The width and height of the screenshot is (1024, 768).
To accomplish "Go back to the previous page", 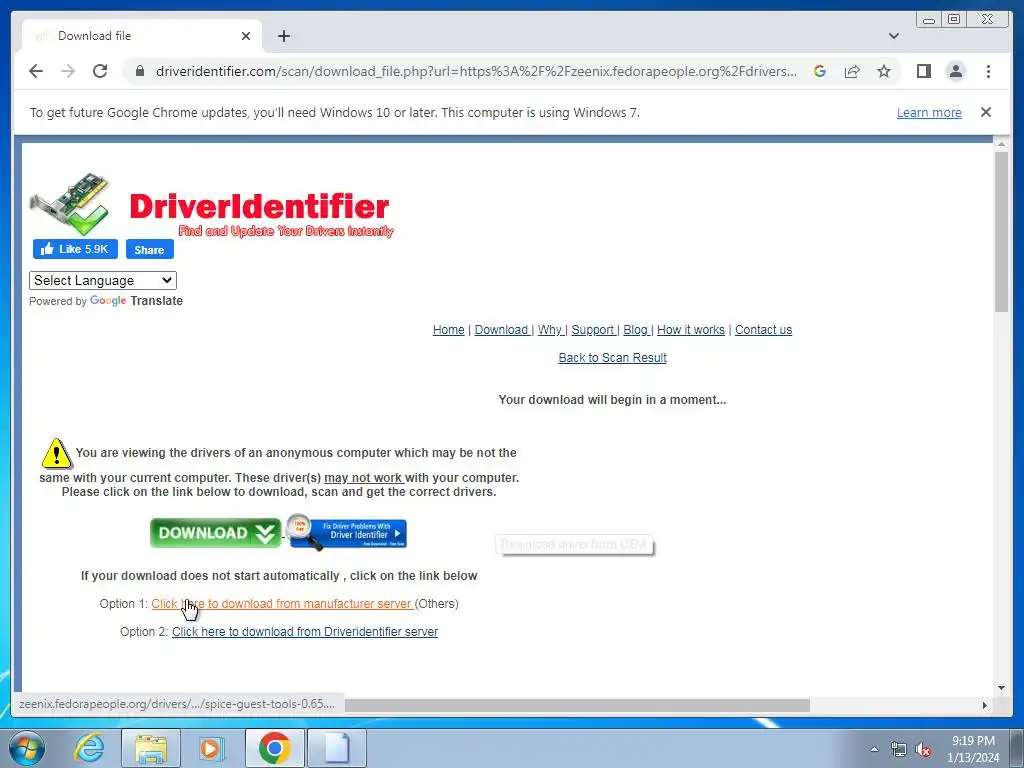I will click(36, 71).
